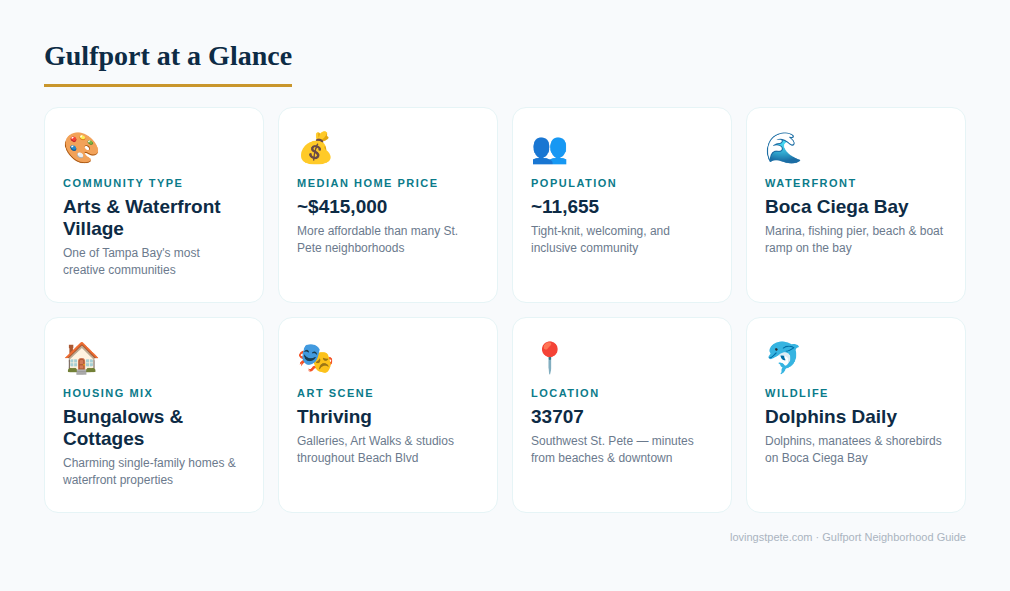Click the Dolphins Daily heading
This screenshot has width=1010, height=591.
pos(830,417)
